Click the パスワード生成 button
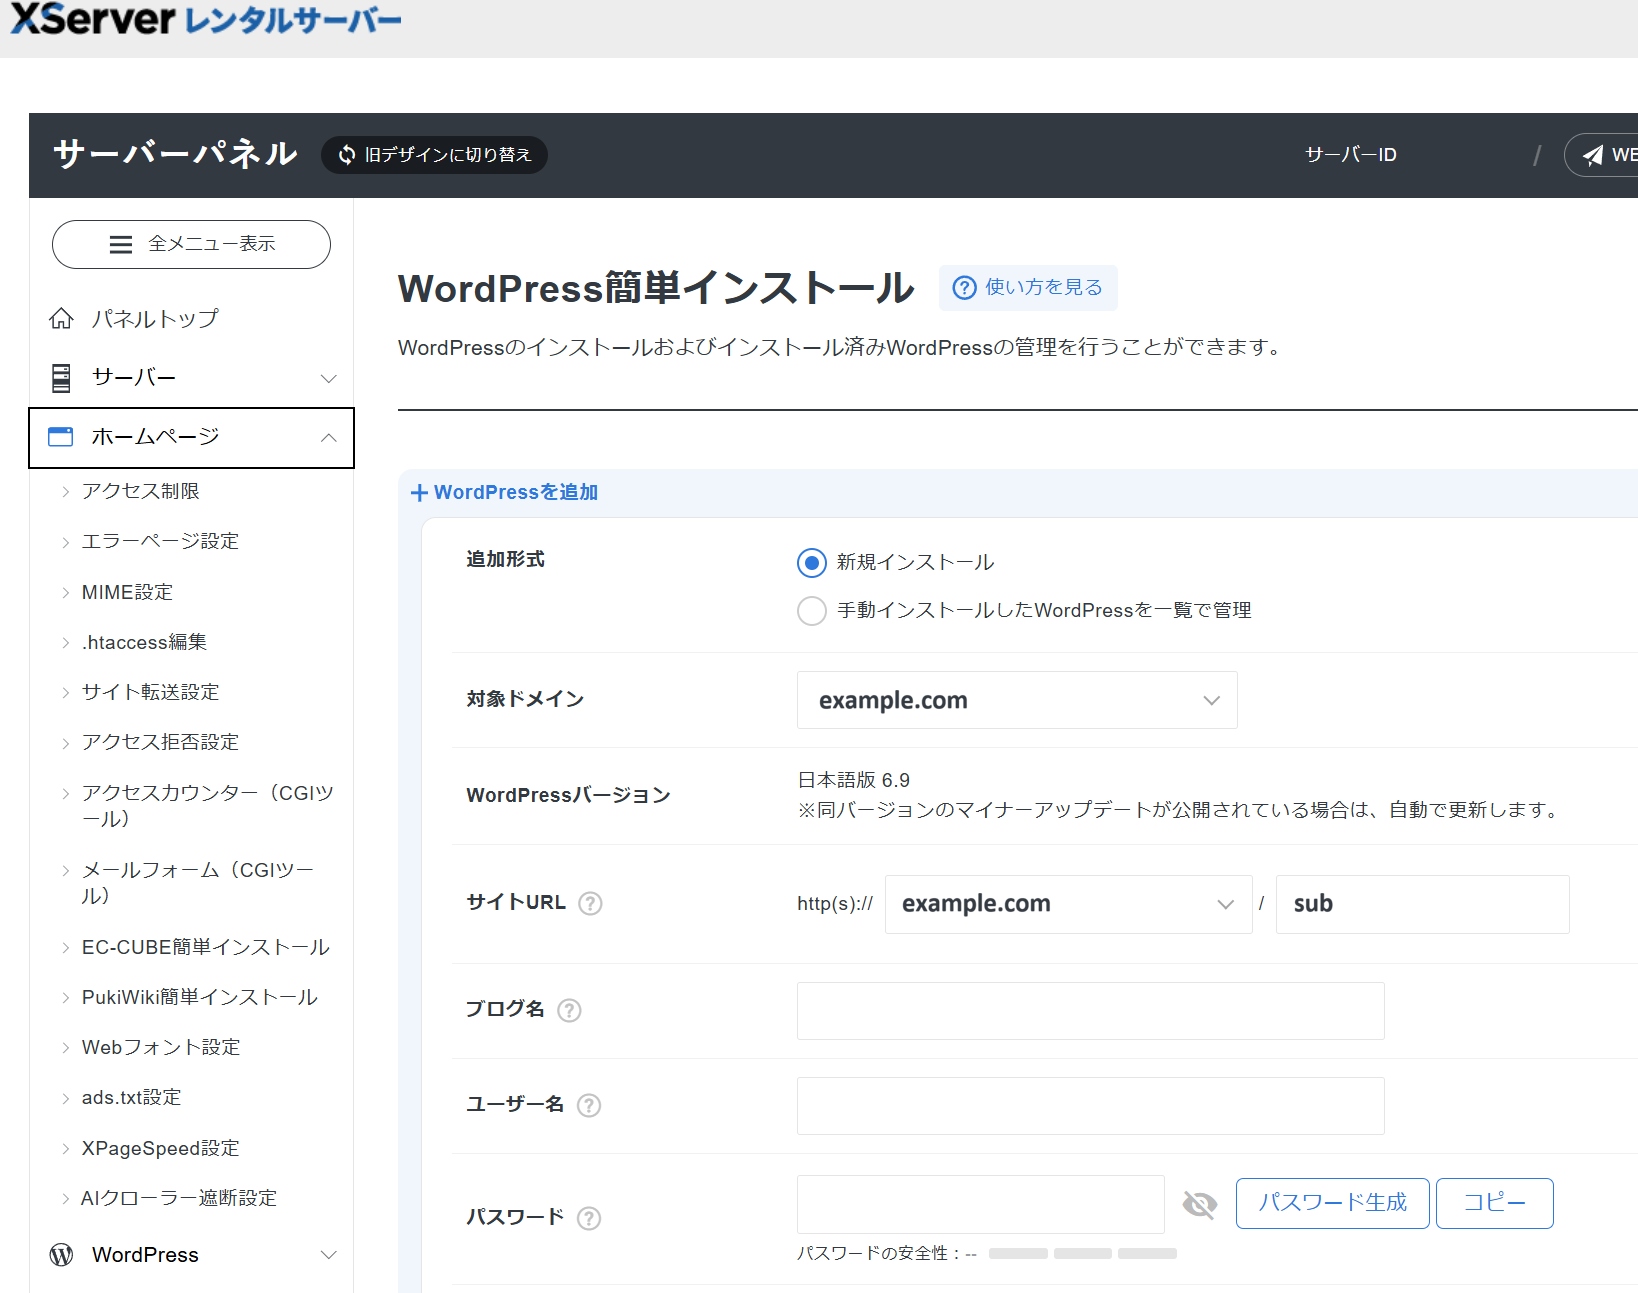The width and height of the screenshot is (1638, 1293). click(1332, 1203)
